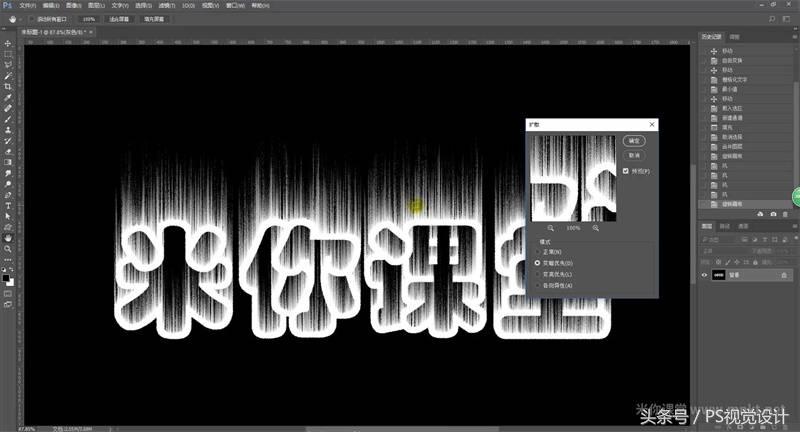The height and width of the screenshot is (432, 800).
Task: Zoom in on Diffuse dialog preview
Action: coord(595,228)
